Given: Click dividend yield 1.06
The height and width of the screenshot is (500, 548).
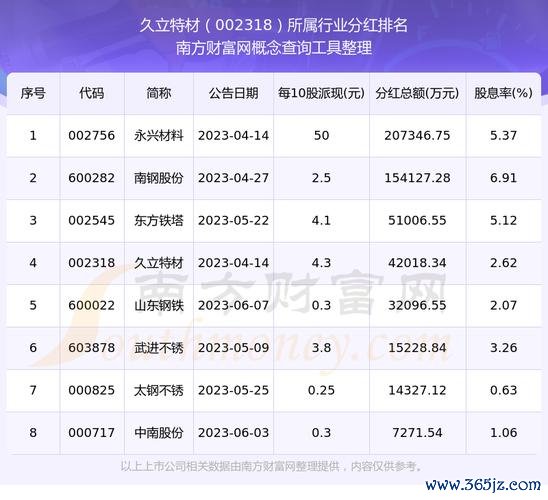Looking at the screenshot, I should click(x=503, y=433).
